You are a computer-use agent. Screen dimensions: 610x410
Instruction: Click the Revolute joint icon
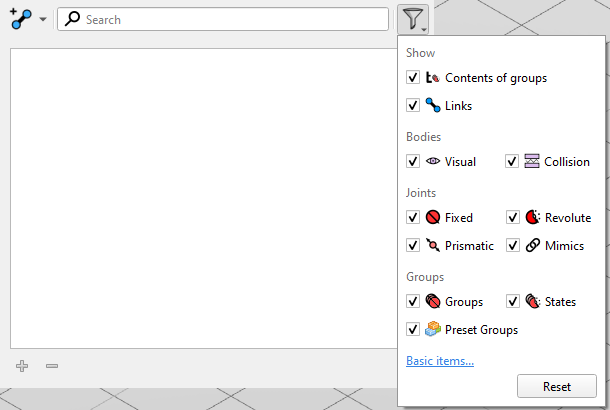[533, 217]
